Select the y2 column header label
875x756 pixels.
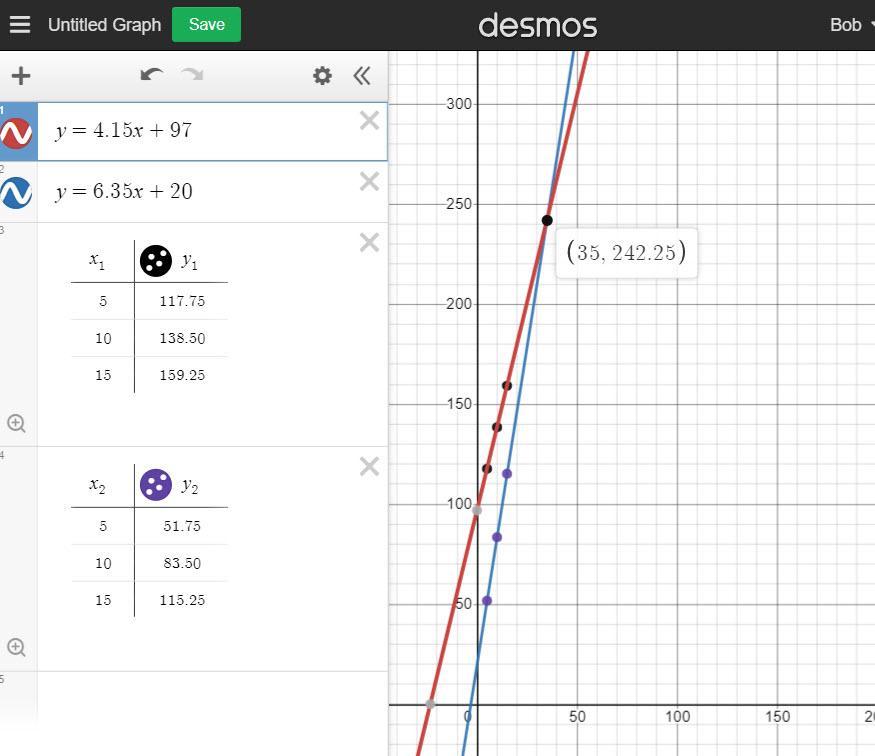[x=190, y=485]
